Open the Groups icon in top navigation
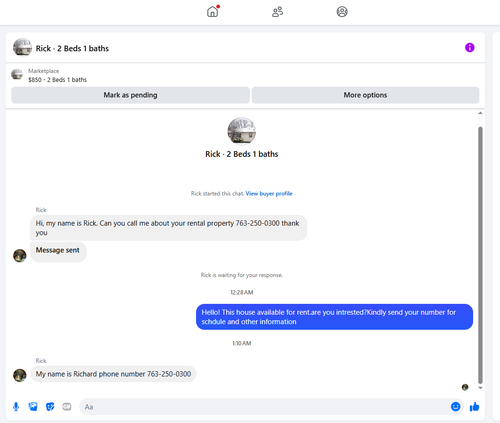 pyautogui.click(x=342, y=12)
